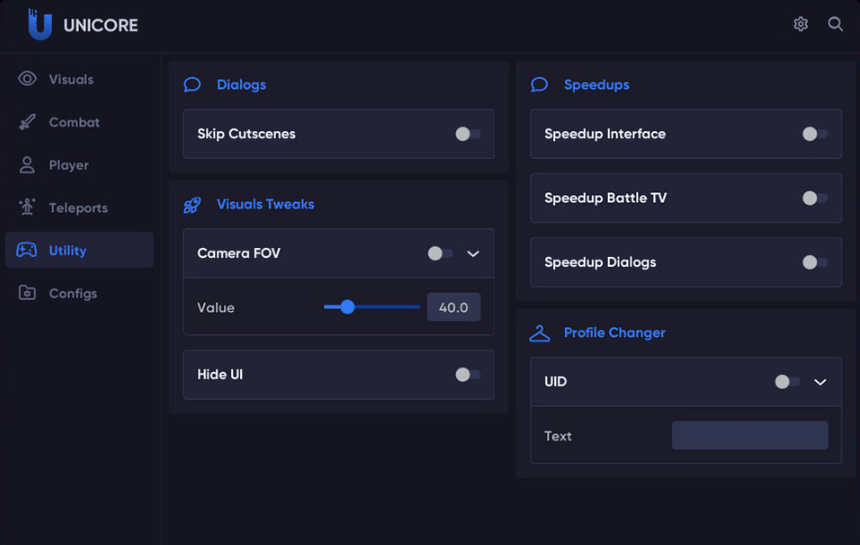
Task: Click the Visuals Tweaks heading
Action: click(265, 204)
